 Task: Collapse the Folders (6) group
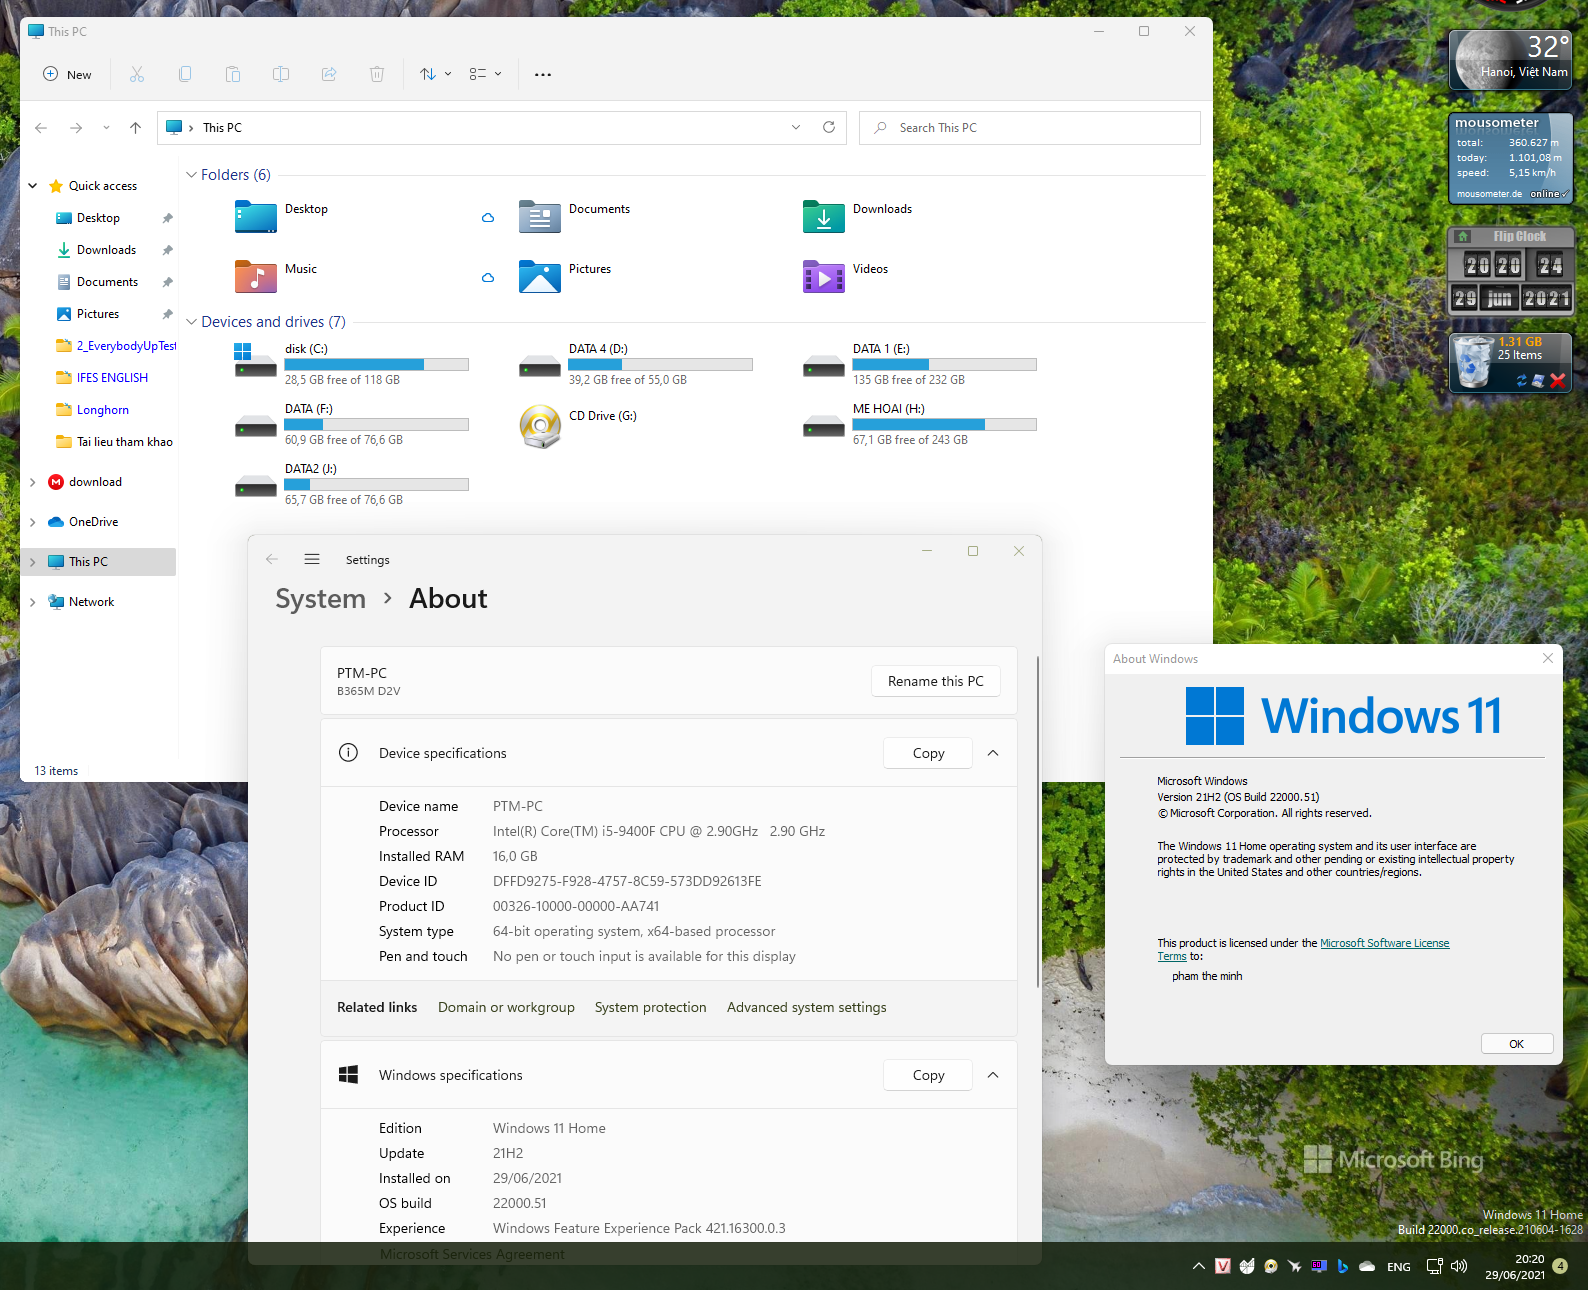pyautogui.click(x=191, y=175)
